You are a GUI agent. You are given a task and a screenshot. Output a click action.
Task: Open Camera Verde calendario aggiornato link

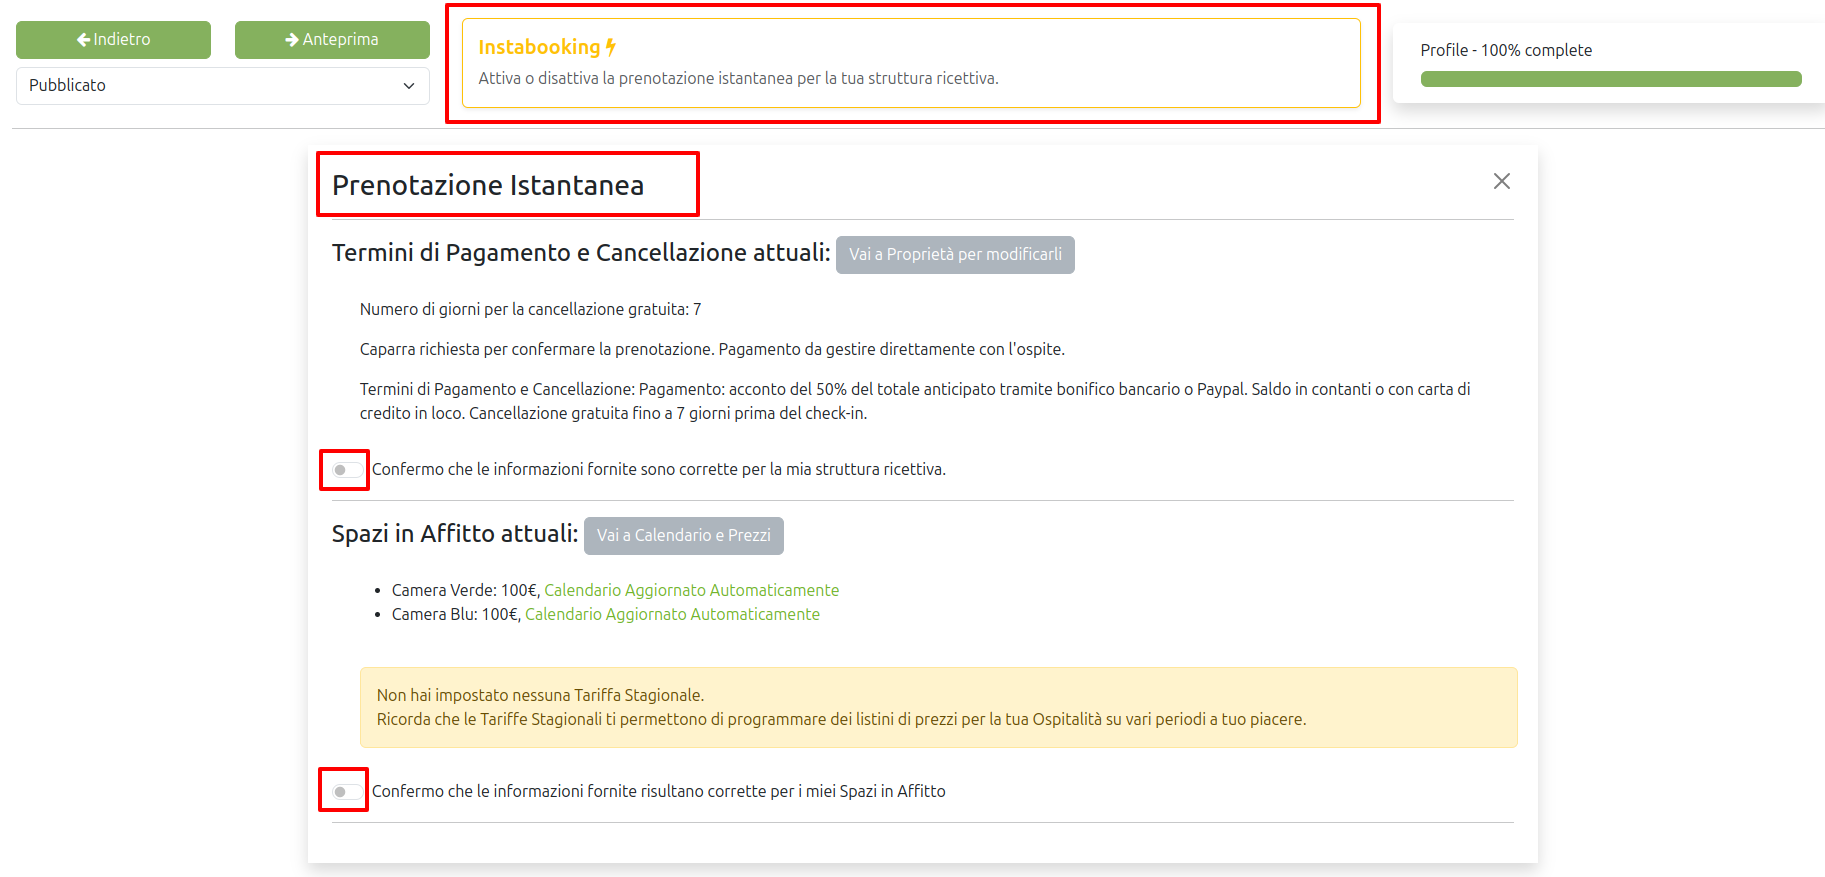click(691, 591)
